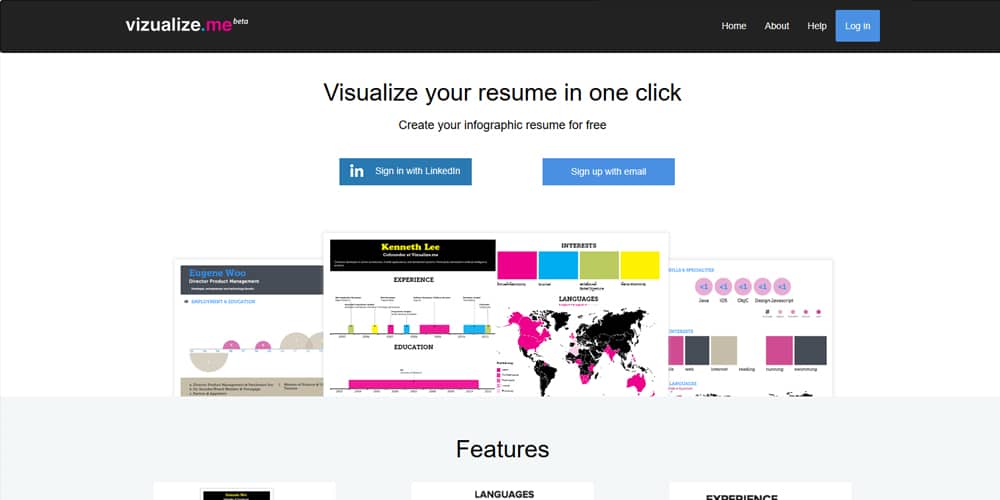Open the Help menu item
The image size is (1000, 500).
pyautogui.click(x=816, y=26)
